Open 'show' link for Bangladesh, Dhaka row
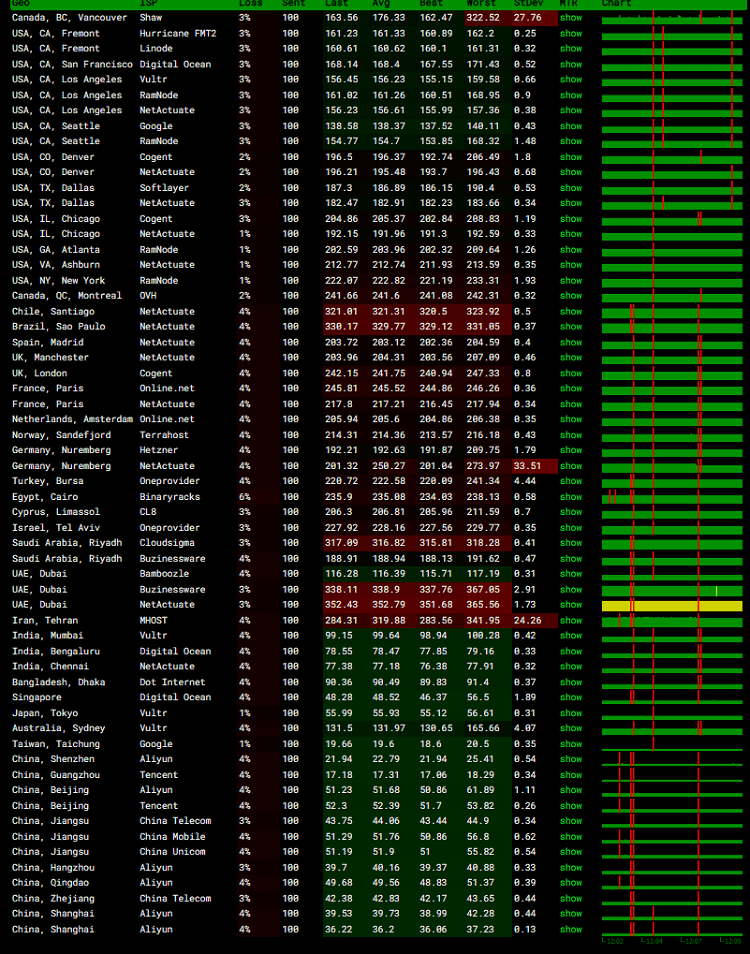The height and width of the screenshot is (954, 750). coord(571,683)
